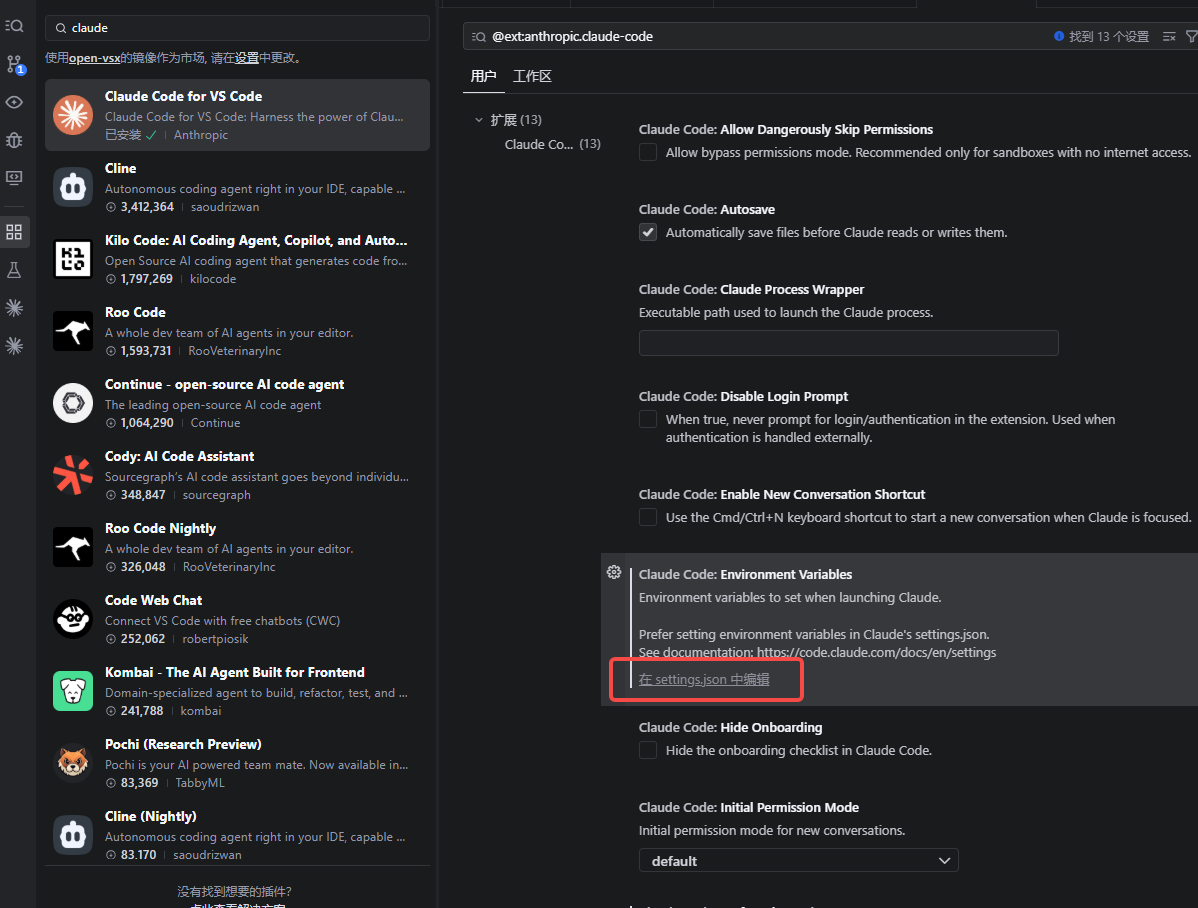This screenshot has width=1198, height=908.
Task: Select Kilo Code AI Coding Agent title
Action: coord(256,241)
